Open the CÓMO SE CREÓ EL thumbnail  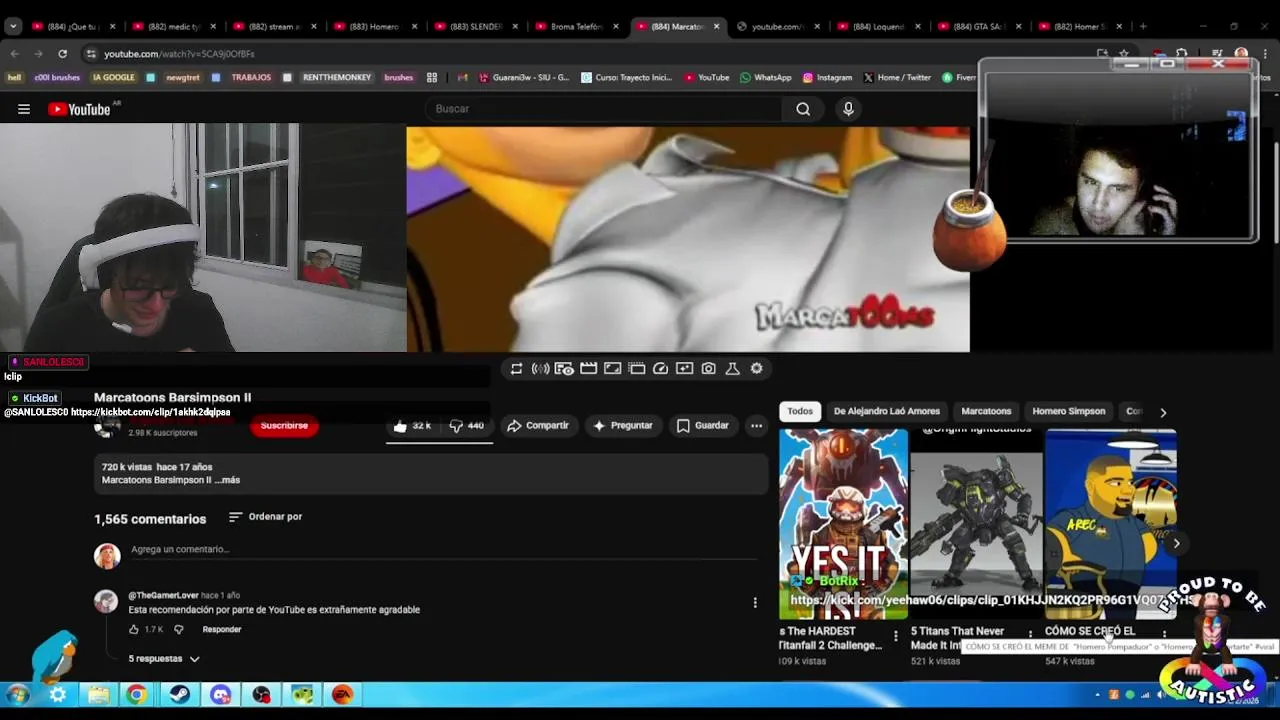pyautogui.click(x=1111, y=524)
